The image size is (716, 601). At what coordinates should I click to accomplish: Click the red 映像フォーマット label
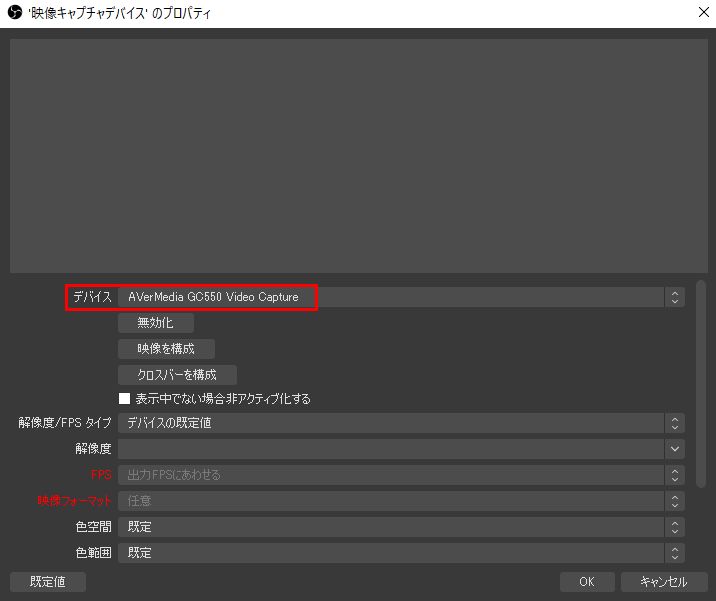click(74, 501)
